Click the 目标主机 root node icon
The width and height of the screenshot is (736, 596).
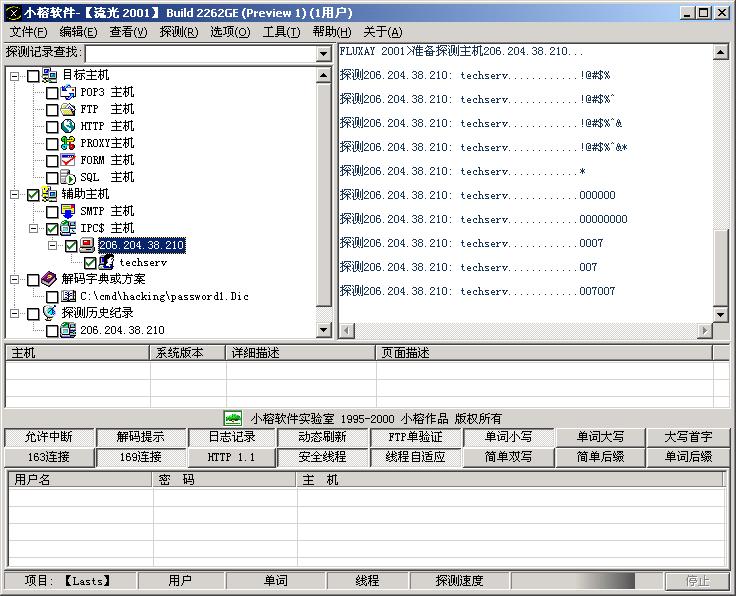pyautogui.click(x=49, y=75)
